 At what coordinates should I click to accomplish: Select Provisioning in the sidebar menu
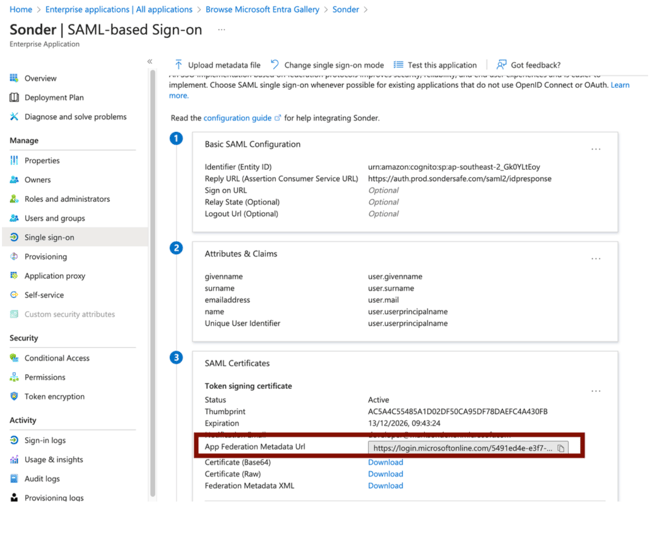(45, 257)
